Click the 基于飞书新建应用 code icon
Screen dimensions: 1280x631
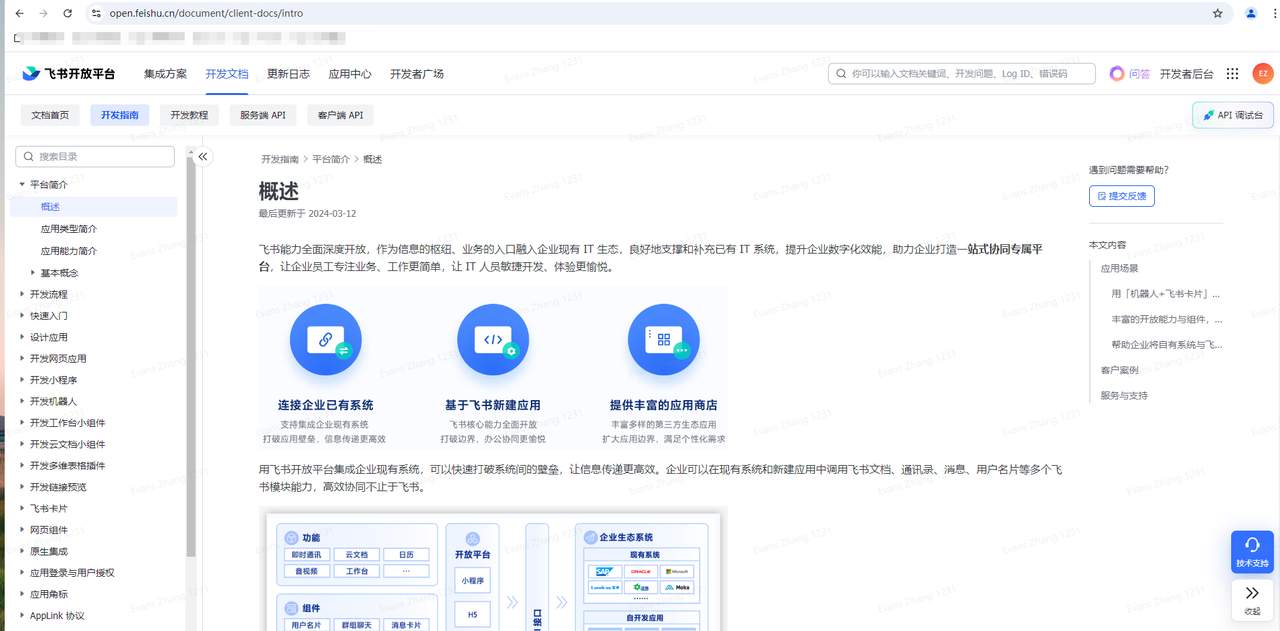(493, 340)
